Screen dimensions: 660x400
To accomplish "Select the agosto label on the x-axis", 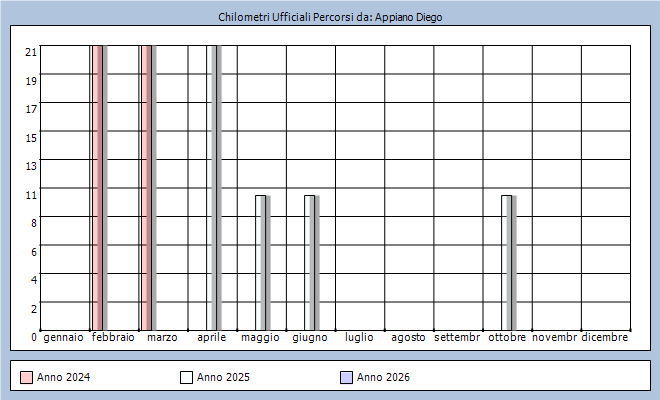I will pos(408,338).
